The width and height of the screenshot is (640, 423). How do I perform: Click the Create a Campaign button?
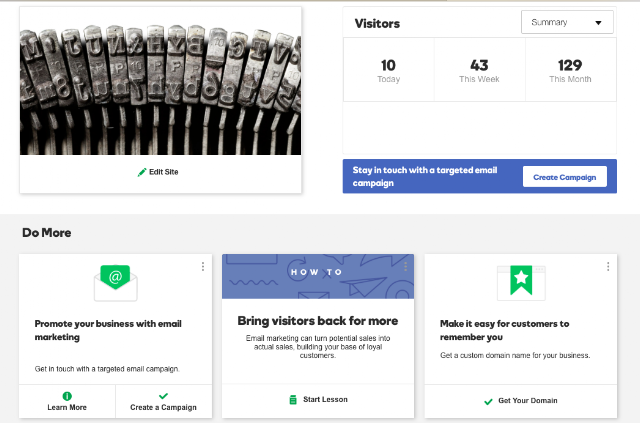pyautogui.click(x=164, y=401)
